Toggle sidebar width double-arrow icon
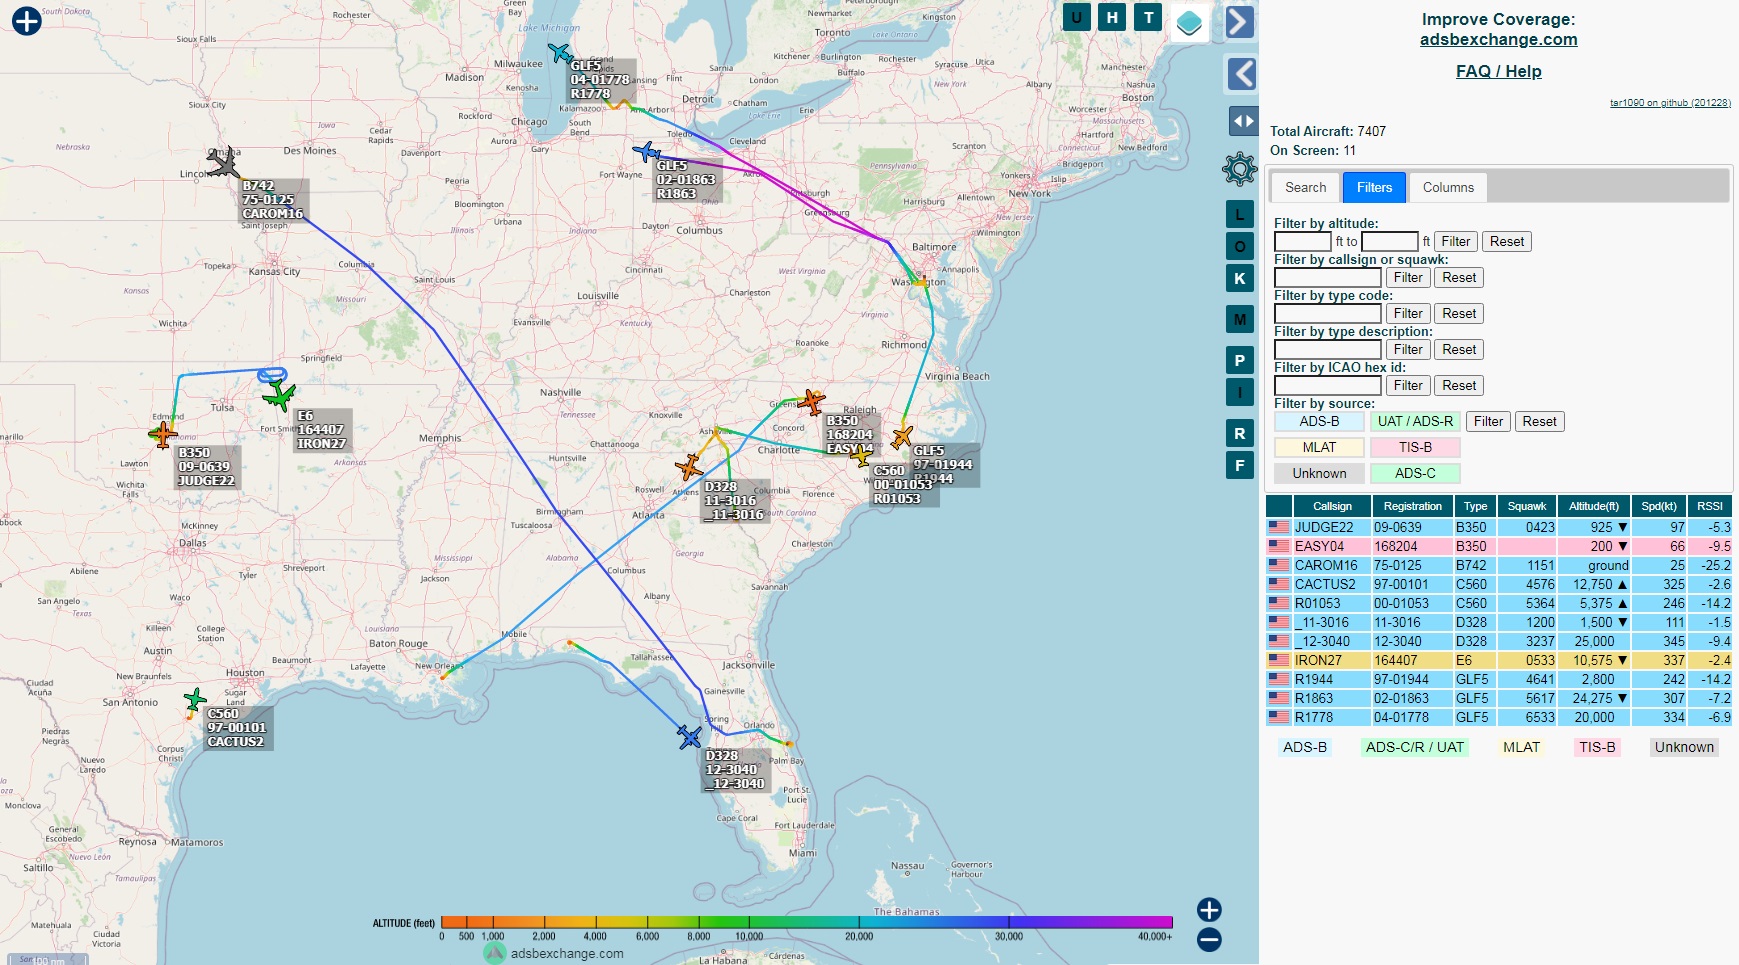Viewport: 1739px width, 965px height. coord(1243,121)
